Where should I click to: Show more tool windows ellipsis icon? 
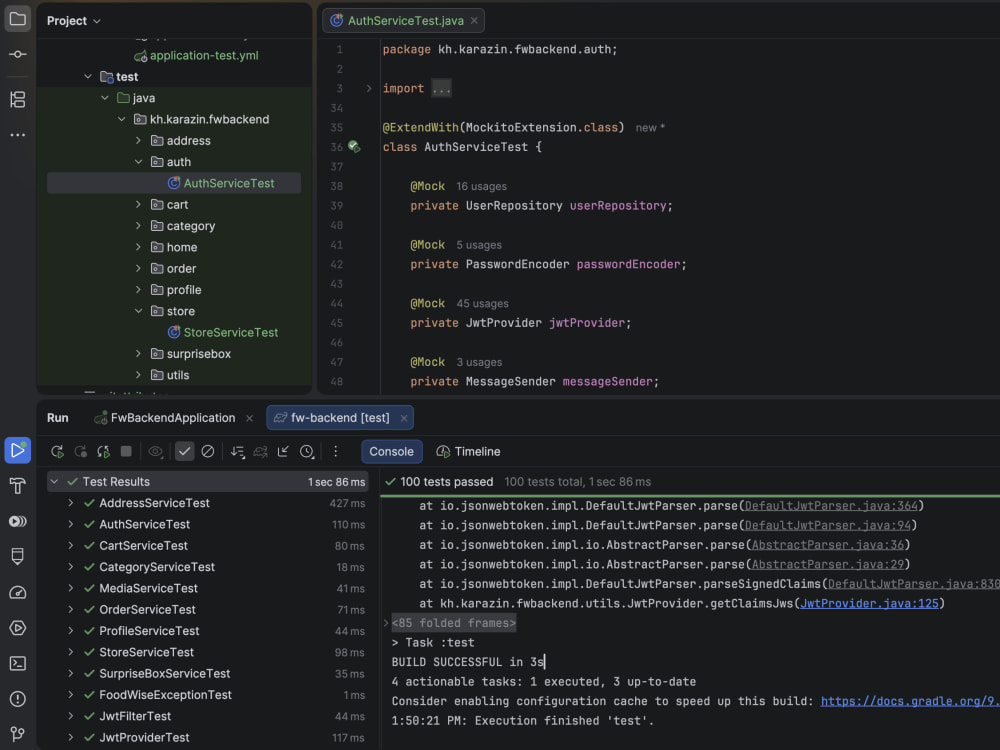coord(17,135)
